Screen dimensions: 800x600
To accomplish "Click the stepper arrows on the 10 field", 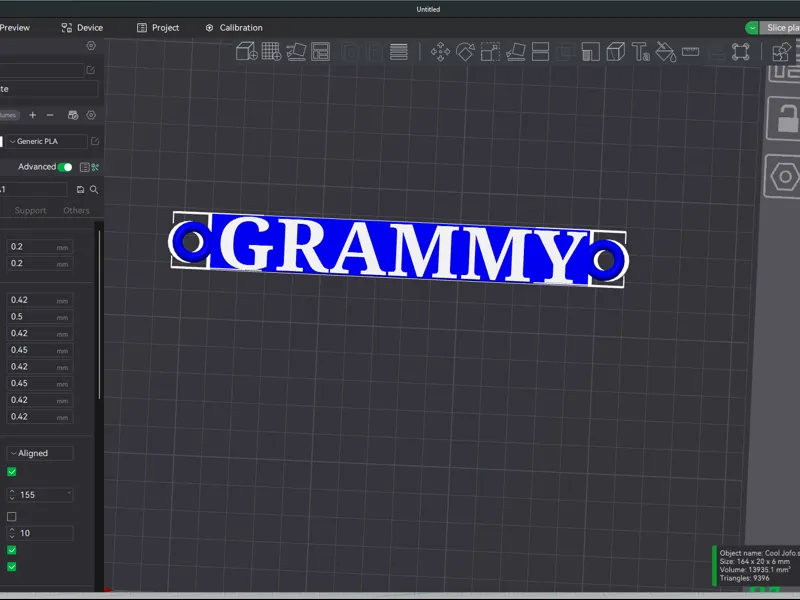I will pyautogui.click(x=12, y=533).
